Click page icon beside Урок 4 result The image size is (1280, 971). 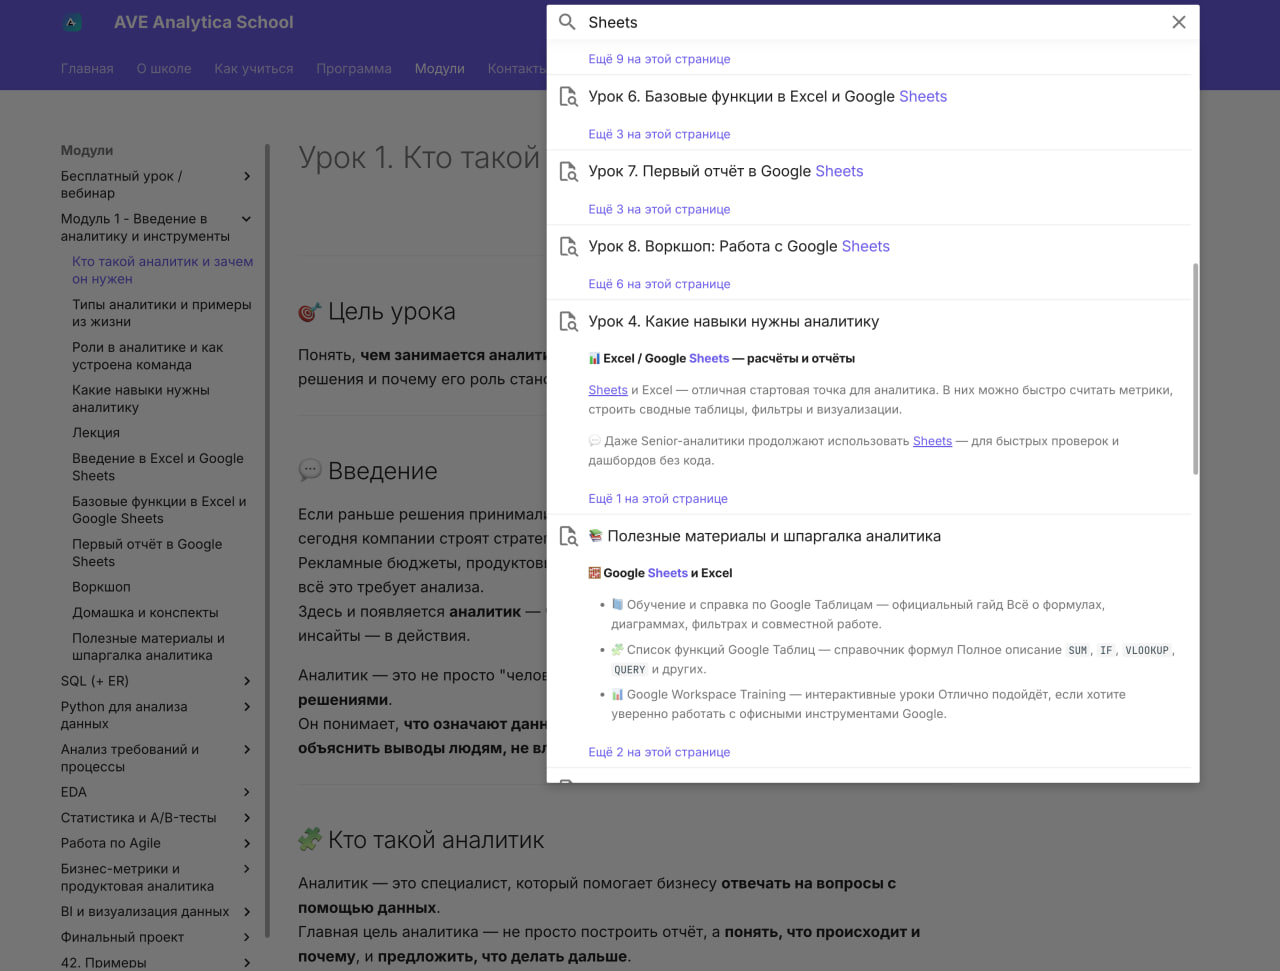[569, 321]
